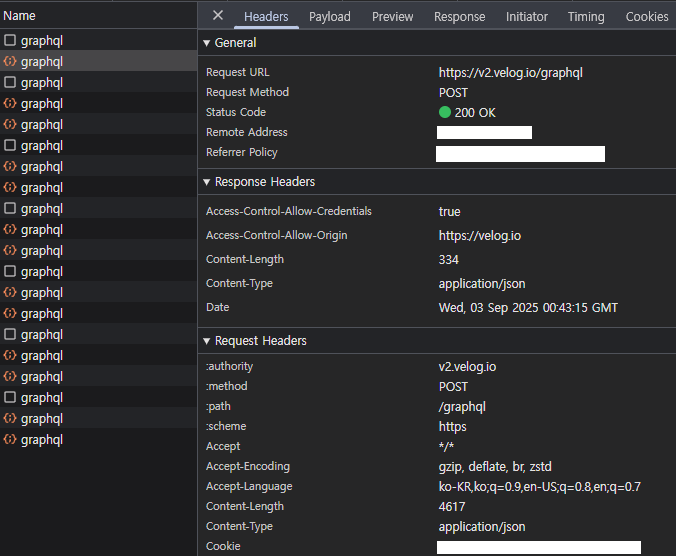The width and height of the screenshot is (676, 556).
Task: Click the Date header name
Action: [x=218, y=307]
